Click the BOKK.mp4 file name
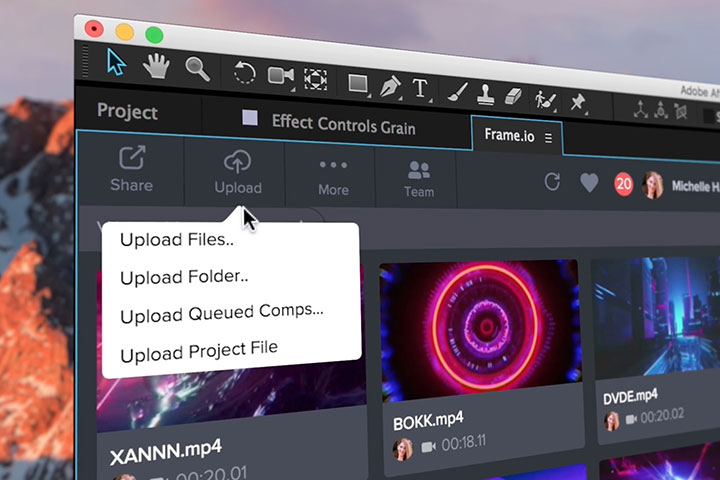 (x=428, y=420)
